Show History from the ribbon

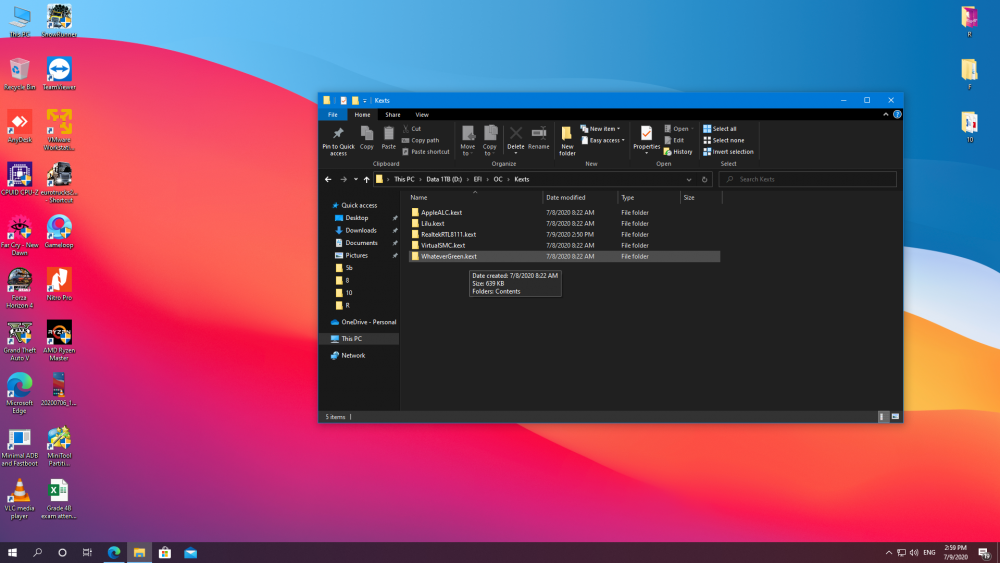click(678, 152)
